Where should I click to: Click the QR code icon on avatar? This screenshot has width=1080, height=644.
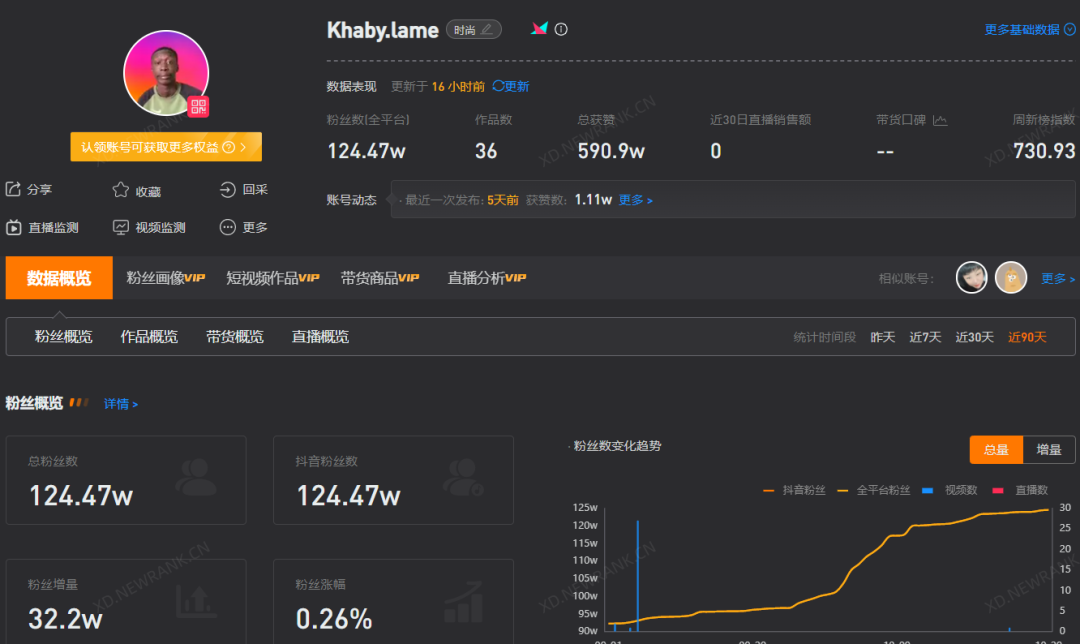pyautogui.click(x=198, y=106)
